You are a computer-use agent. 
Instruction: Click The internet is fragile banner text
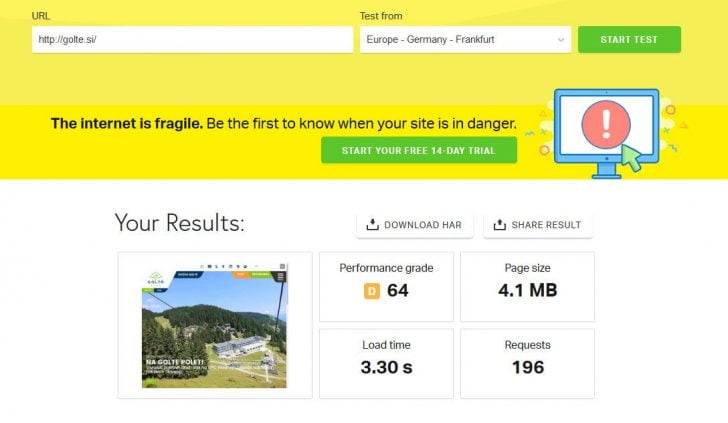tap(283, 124)
